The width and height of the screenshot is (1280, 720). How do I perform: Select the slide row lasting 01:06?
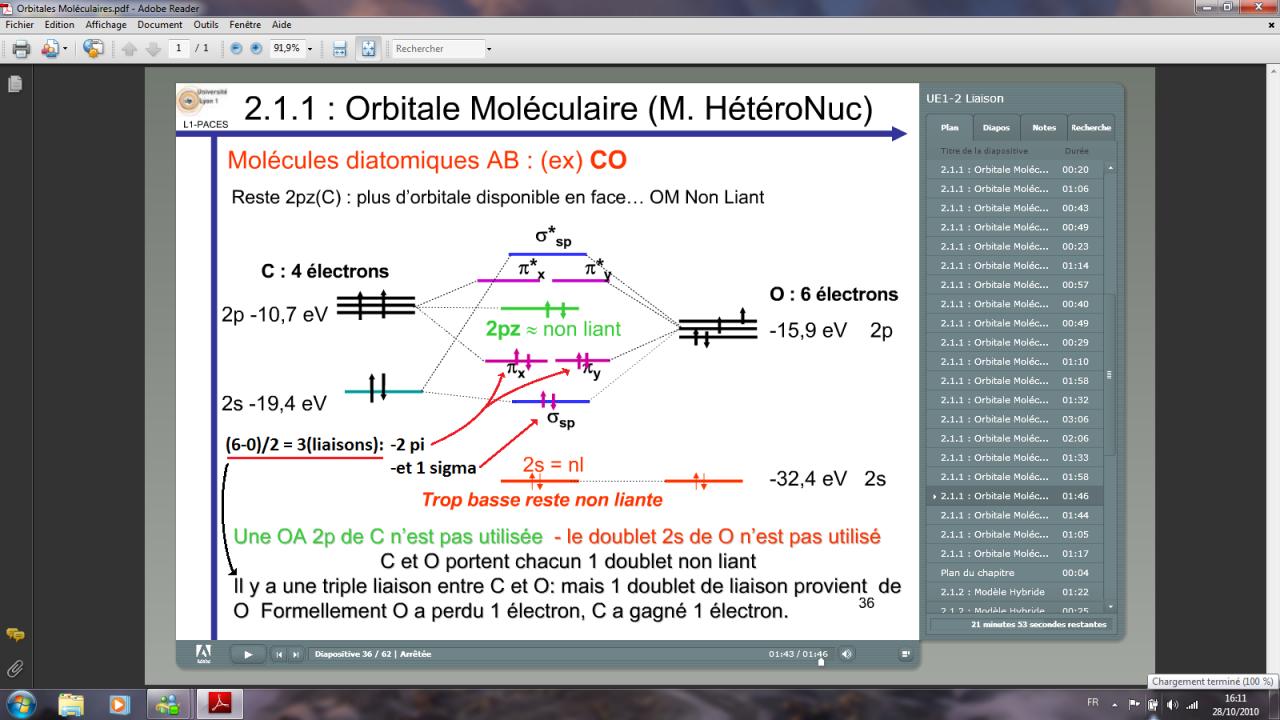coord(1015,189)
